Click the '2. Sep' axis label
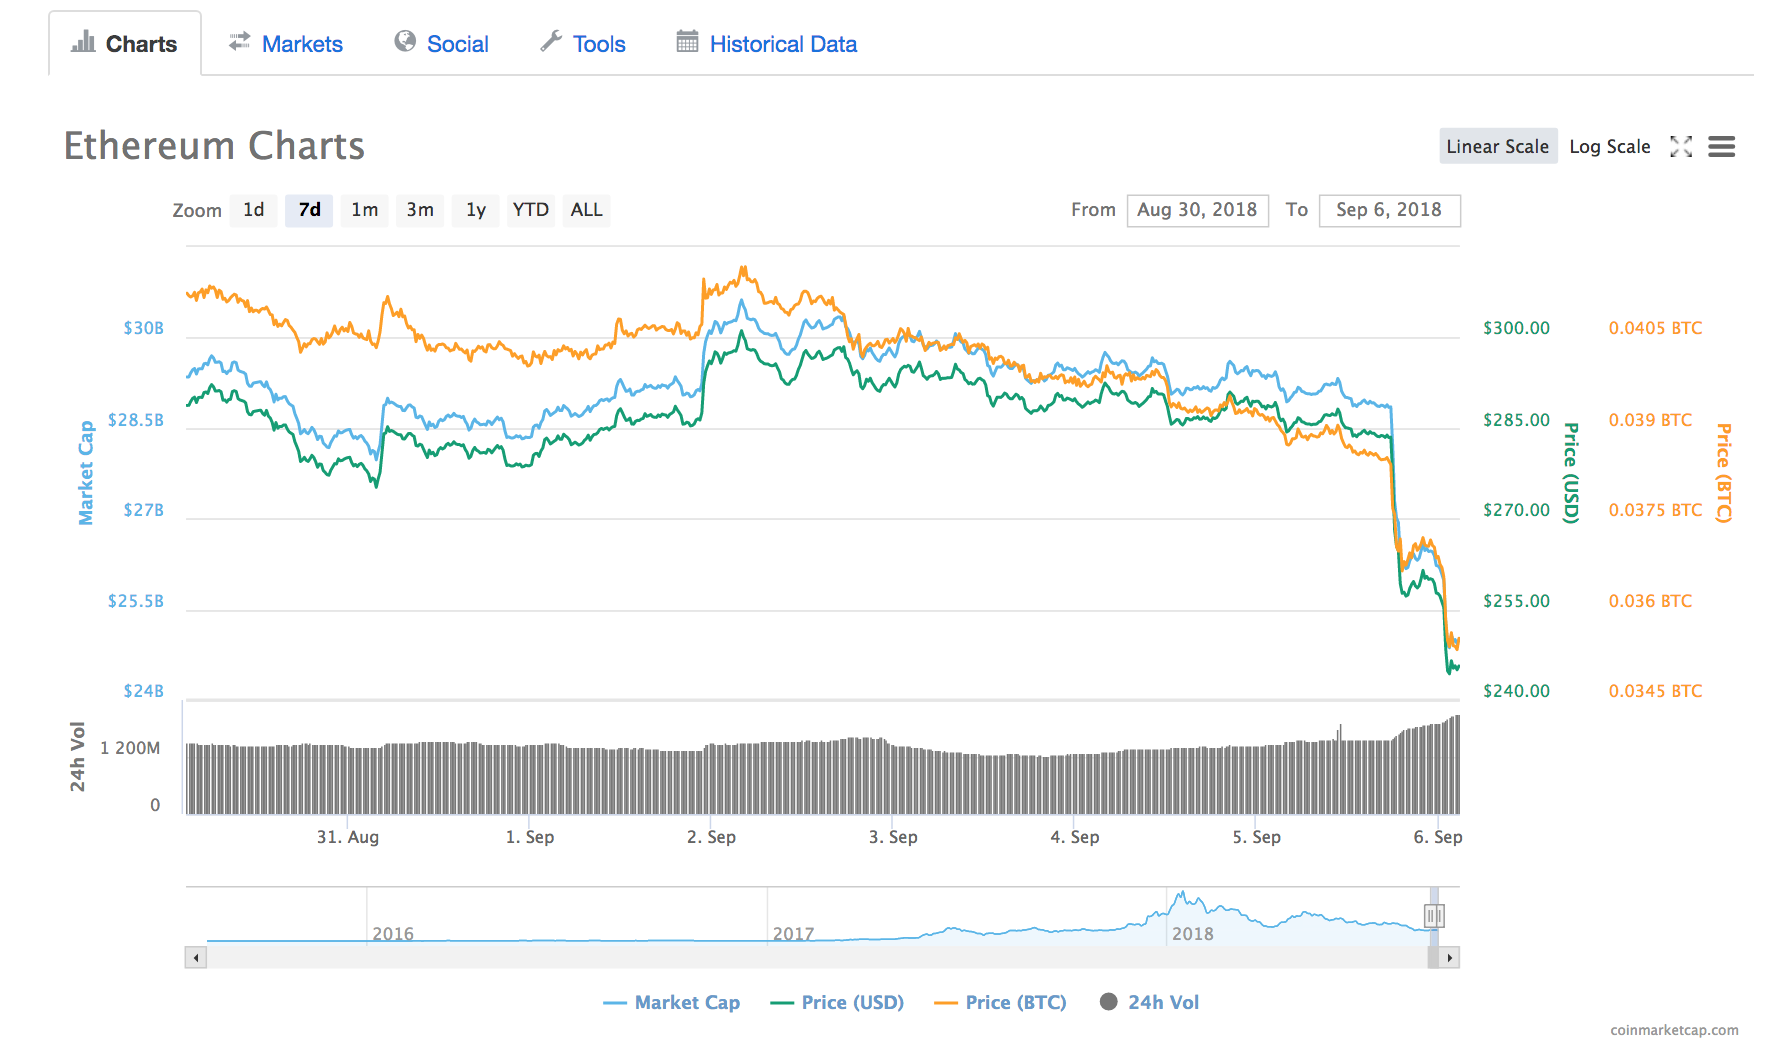Screen dimensions: 1766x1048 [711, 837]
